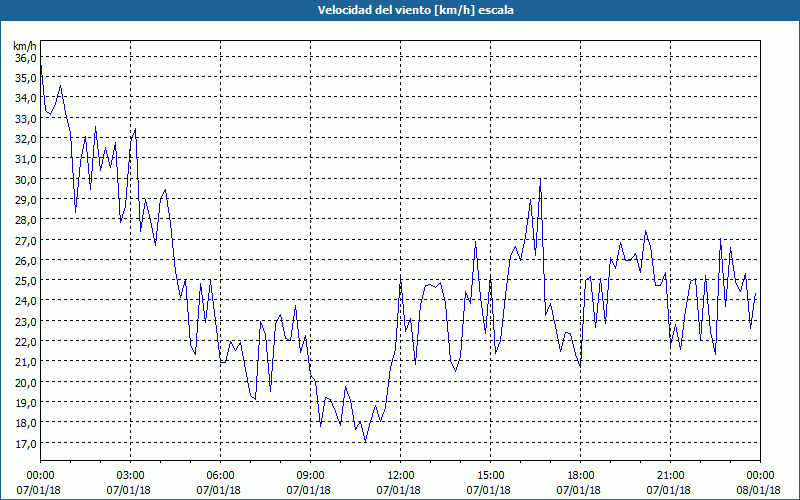
Task: Click the '23,0' y-axis label
Action: [26, 321]
